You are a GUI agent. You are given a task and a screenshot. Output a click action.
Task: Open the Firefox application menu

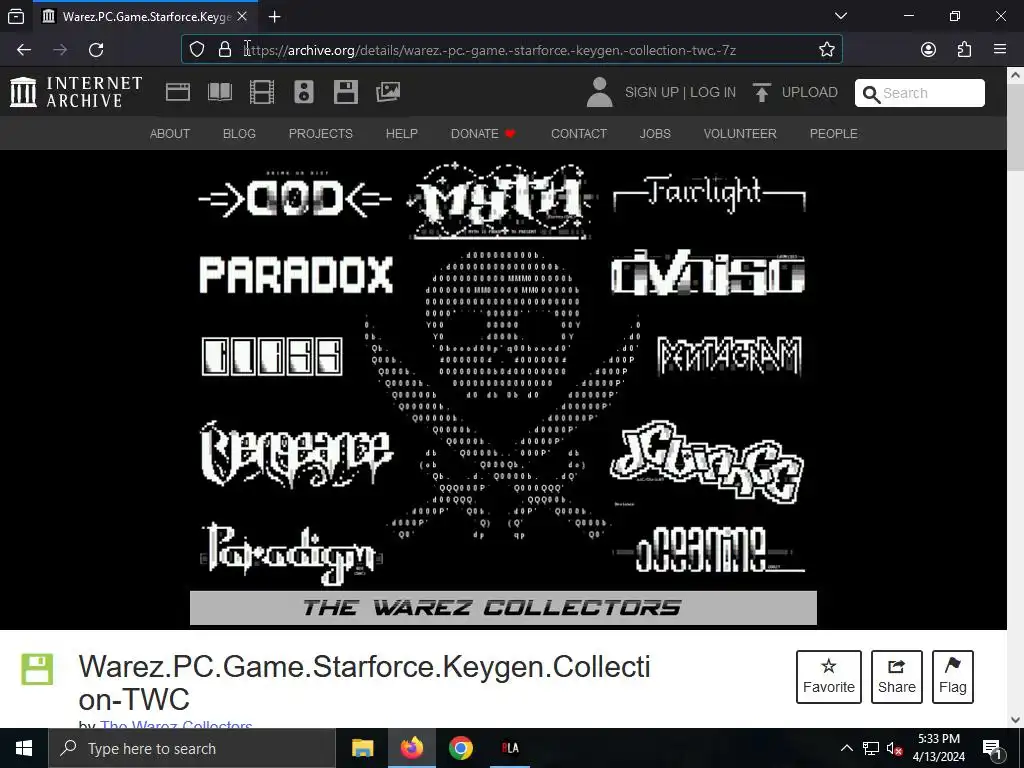[1000, 50]
